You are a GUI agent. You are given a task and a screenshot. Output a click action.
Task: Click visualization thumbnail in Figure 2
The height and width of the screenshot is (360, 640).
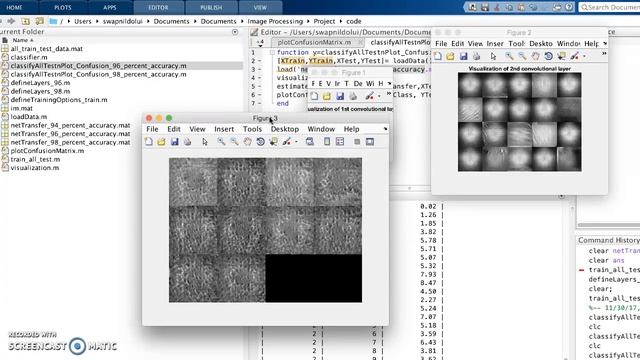[x=520, y=122]
